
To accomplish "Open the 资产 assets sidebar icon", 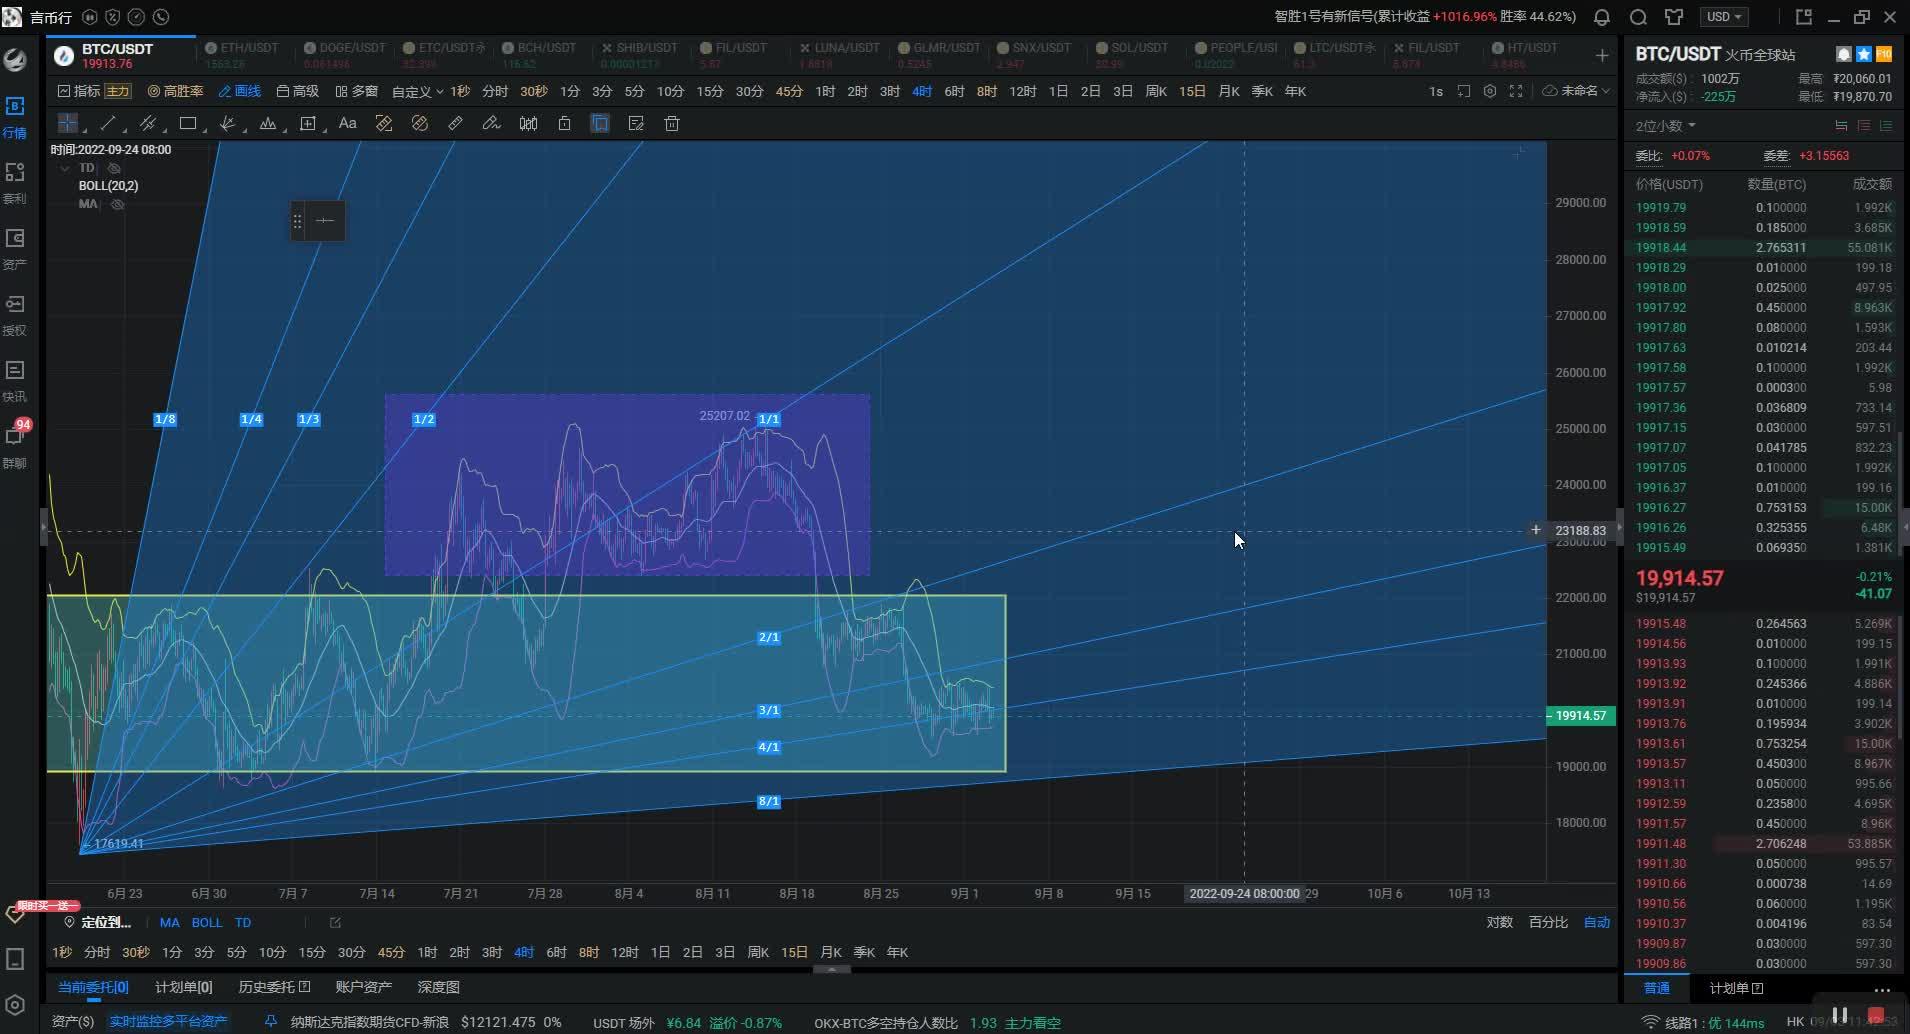I will click(15, 248).
